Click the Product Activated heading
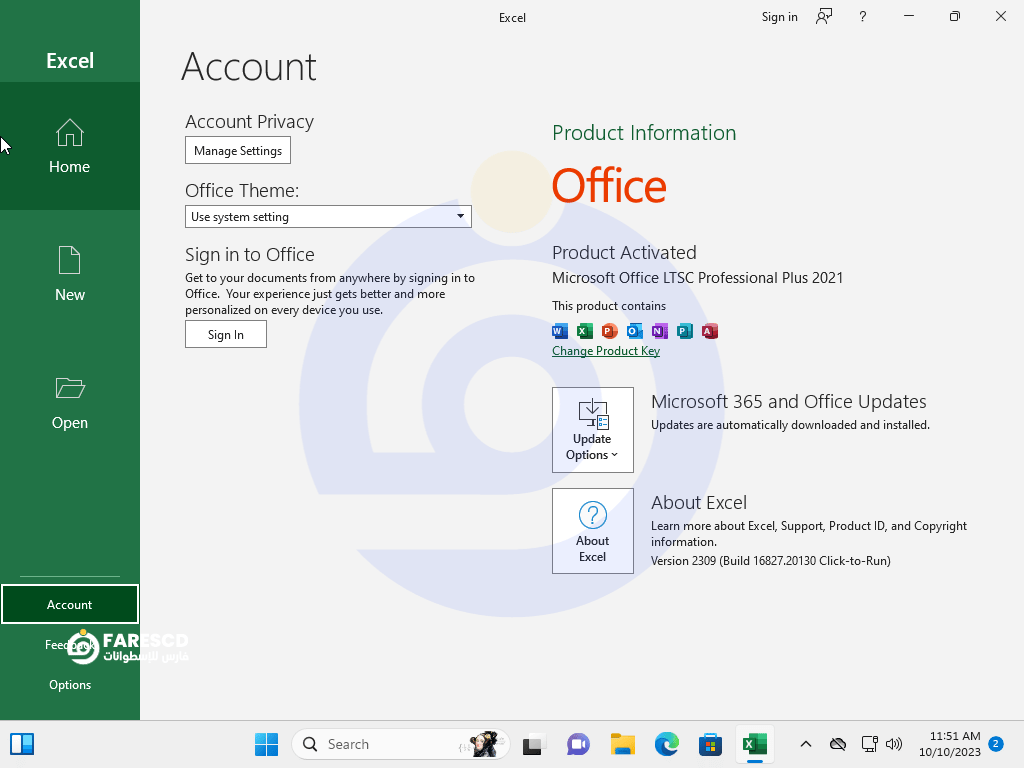The height and width of the screenshot is (768, 1024). coord(624,252)
